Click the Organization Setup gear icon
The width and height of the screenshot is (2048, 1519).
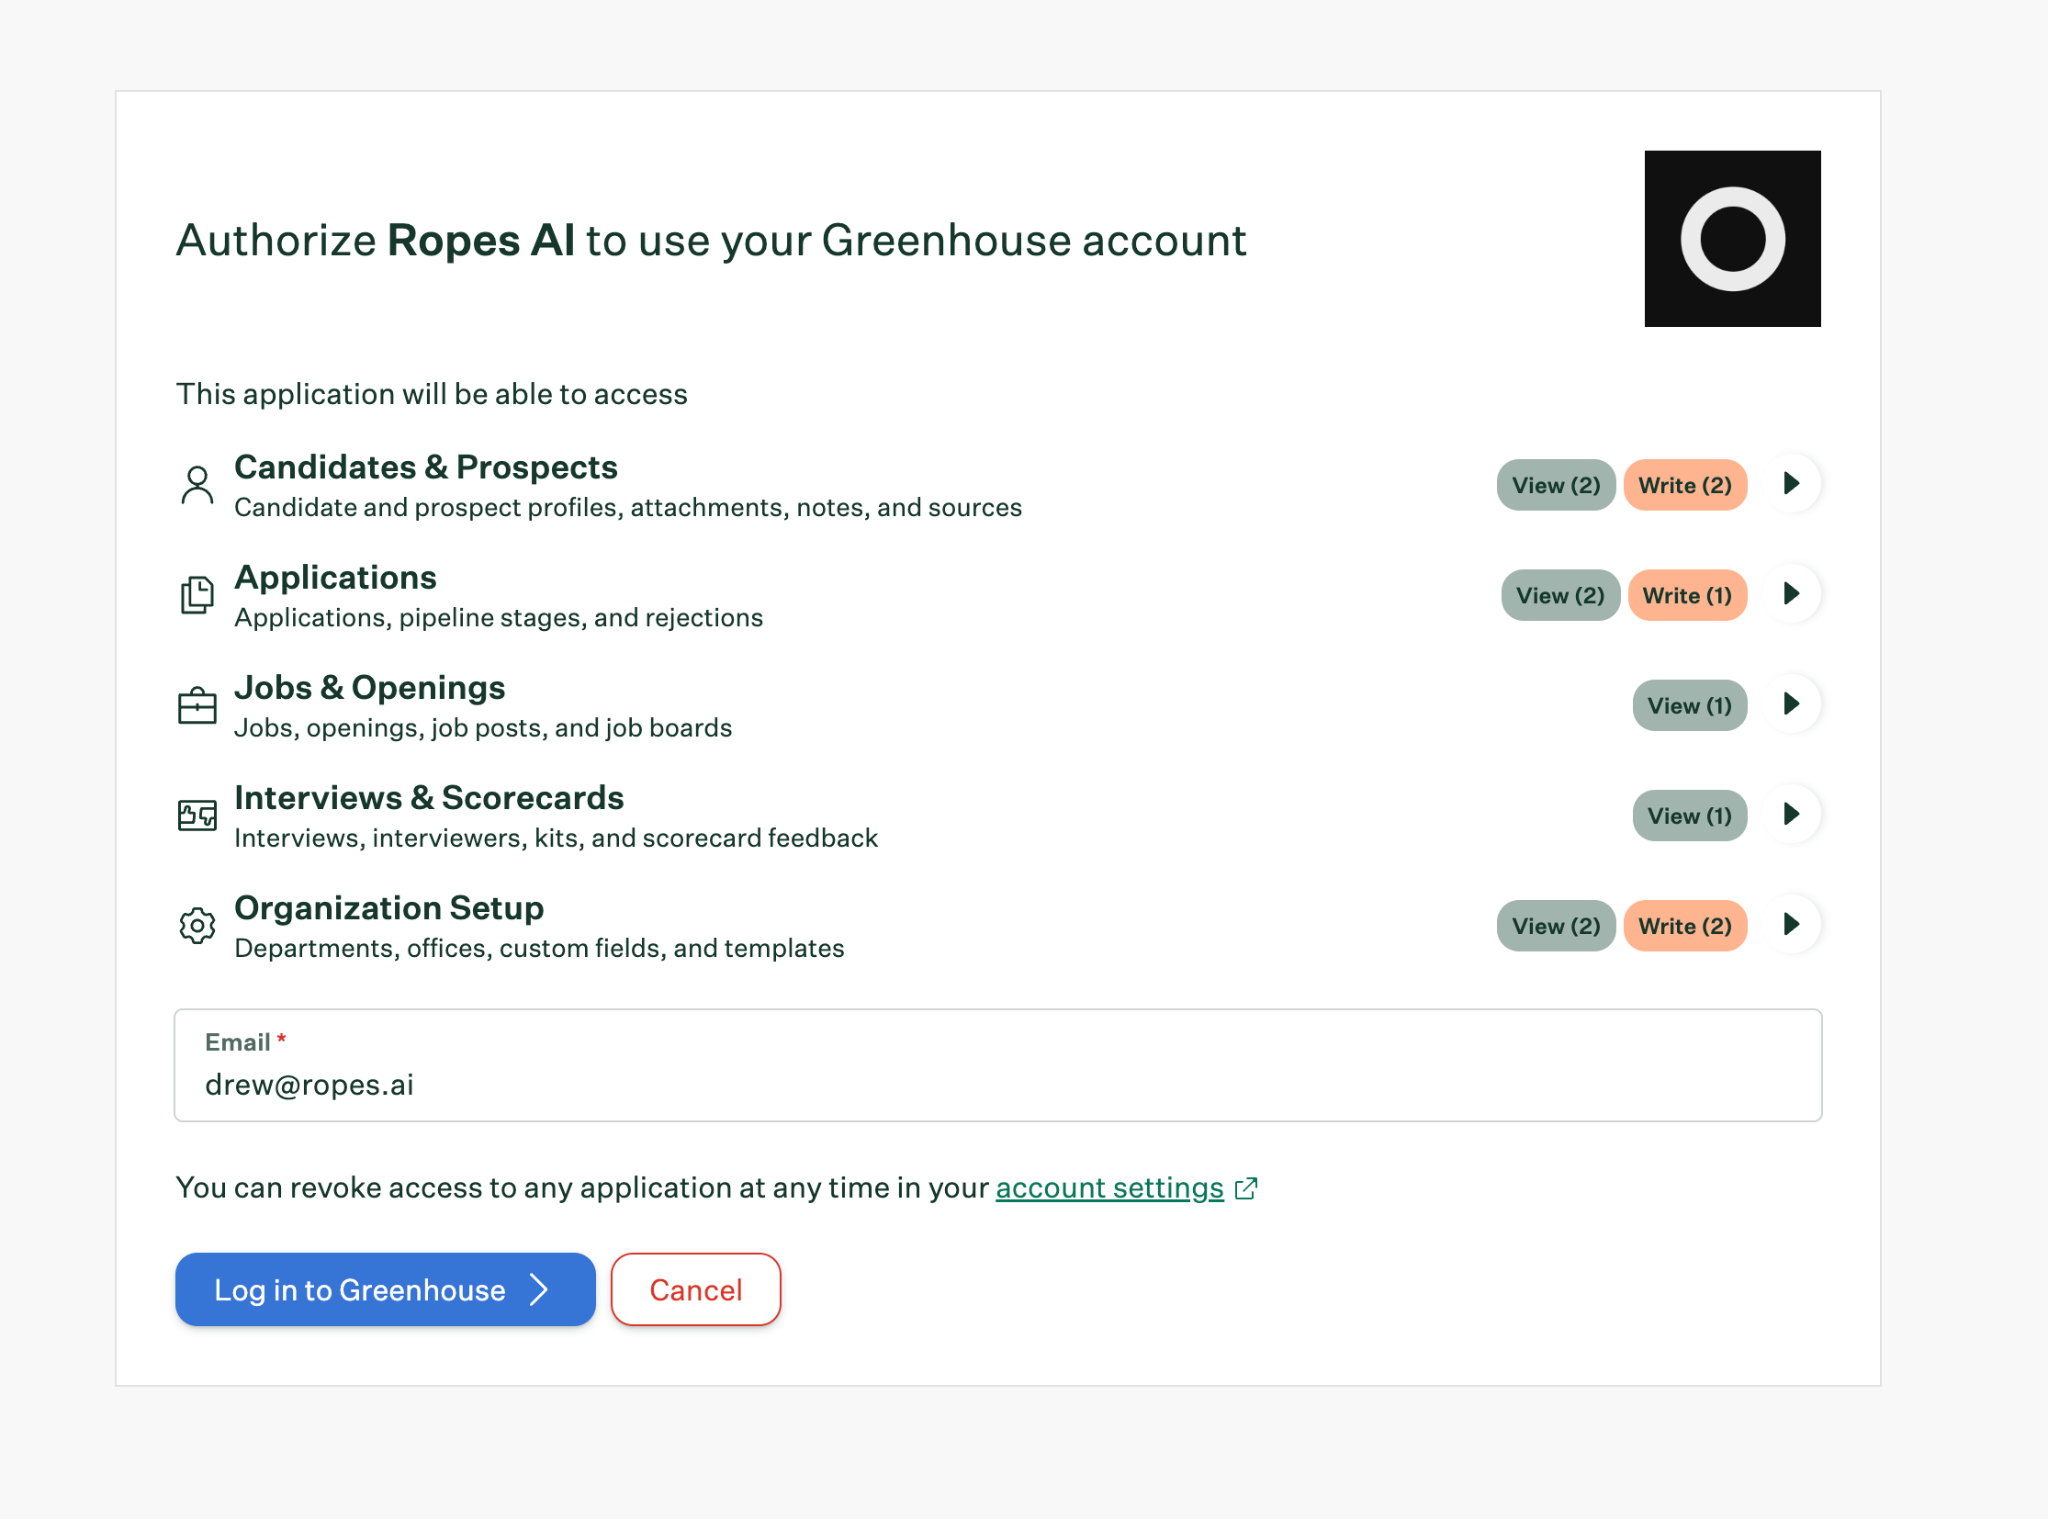click(197, 925)
